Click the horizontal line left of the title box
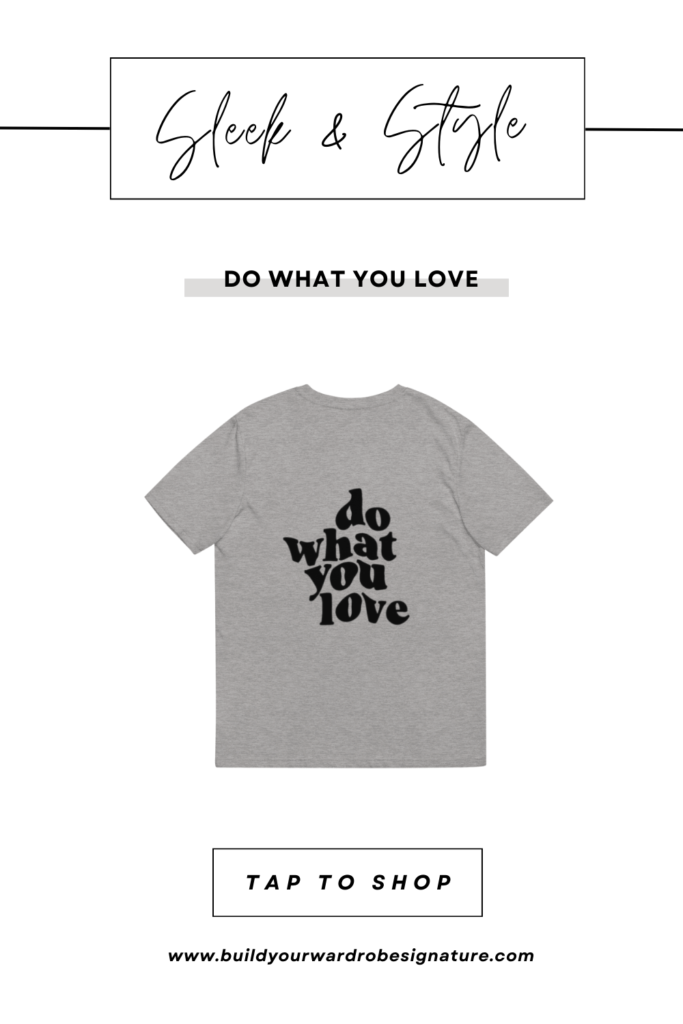 tap(55, 128)
